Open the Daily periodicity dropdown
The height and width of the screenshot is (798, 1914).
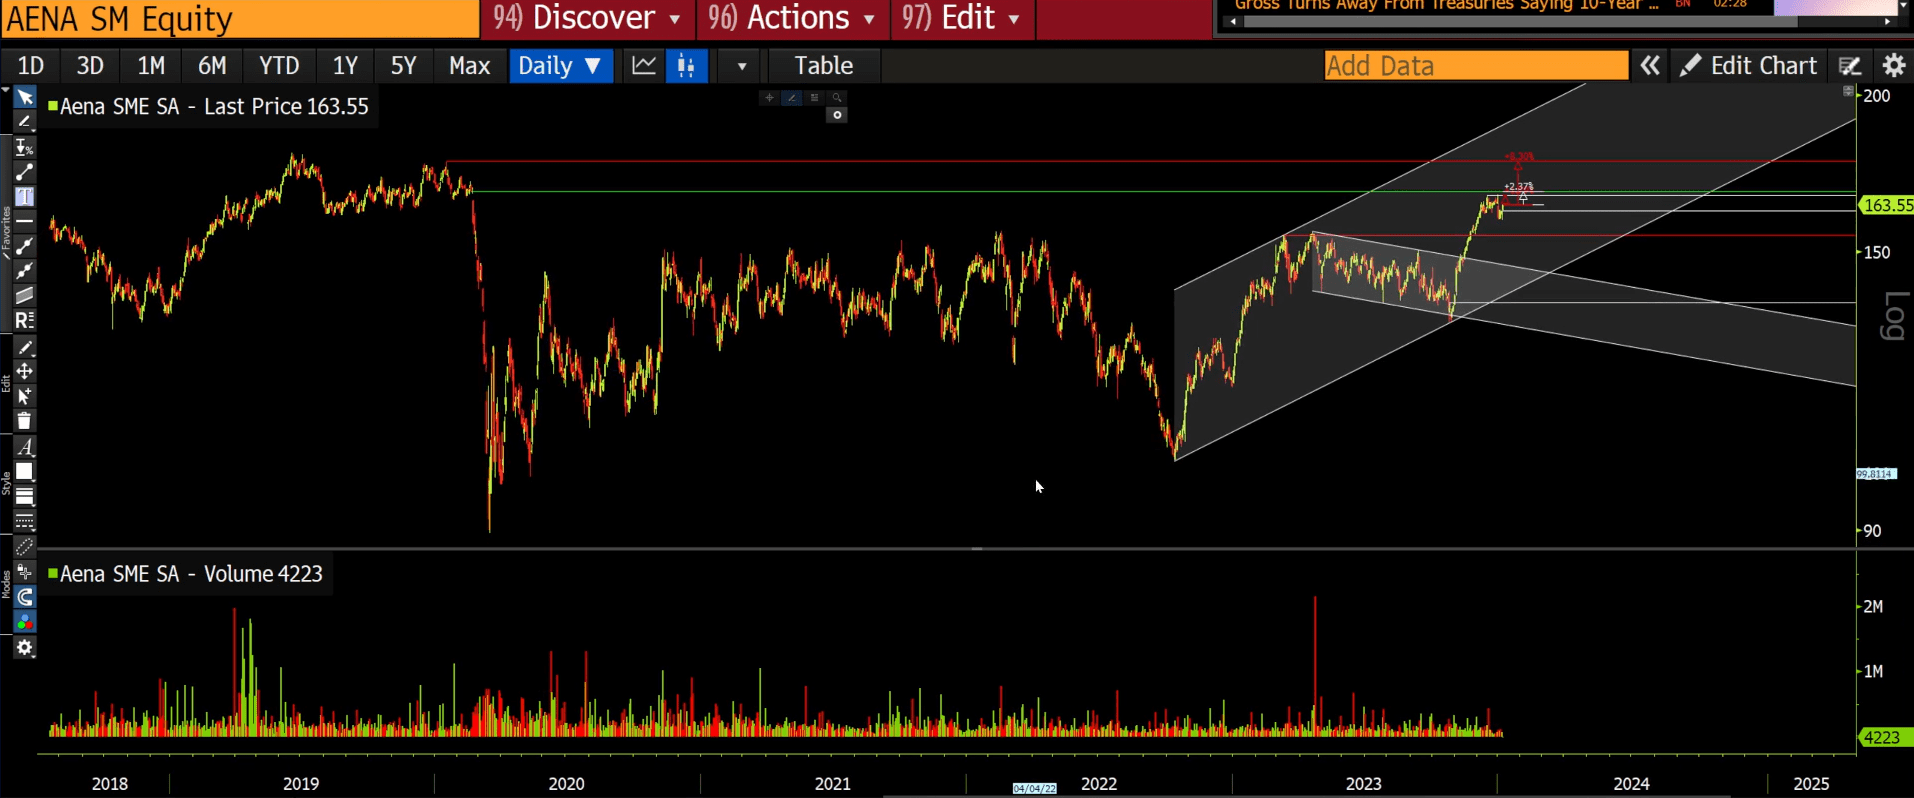click(560, 66)
